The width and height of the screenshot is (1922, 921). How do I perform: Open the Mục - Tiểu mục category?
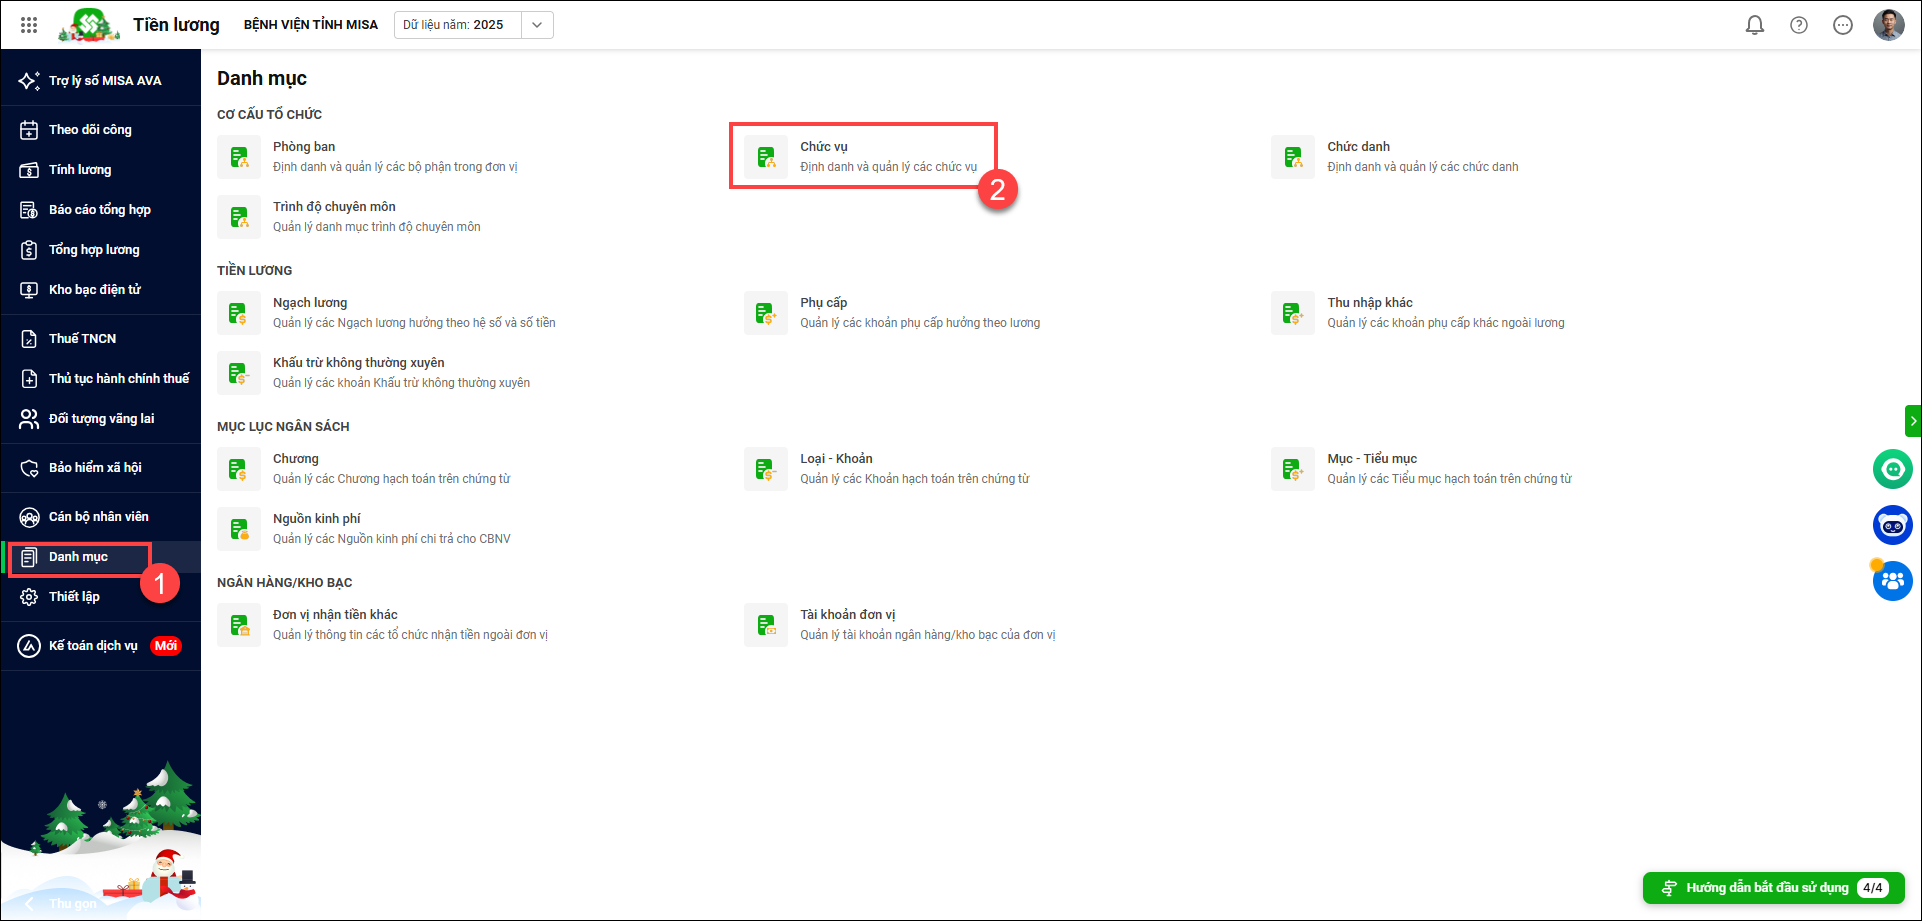click(1371, 459)
